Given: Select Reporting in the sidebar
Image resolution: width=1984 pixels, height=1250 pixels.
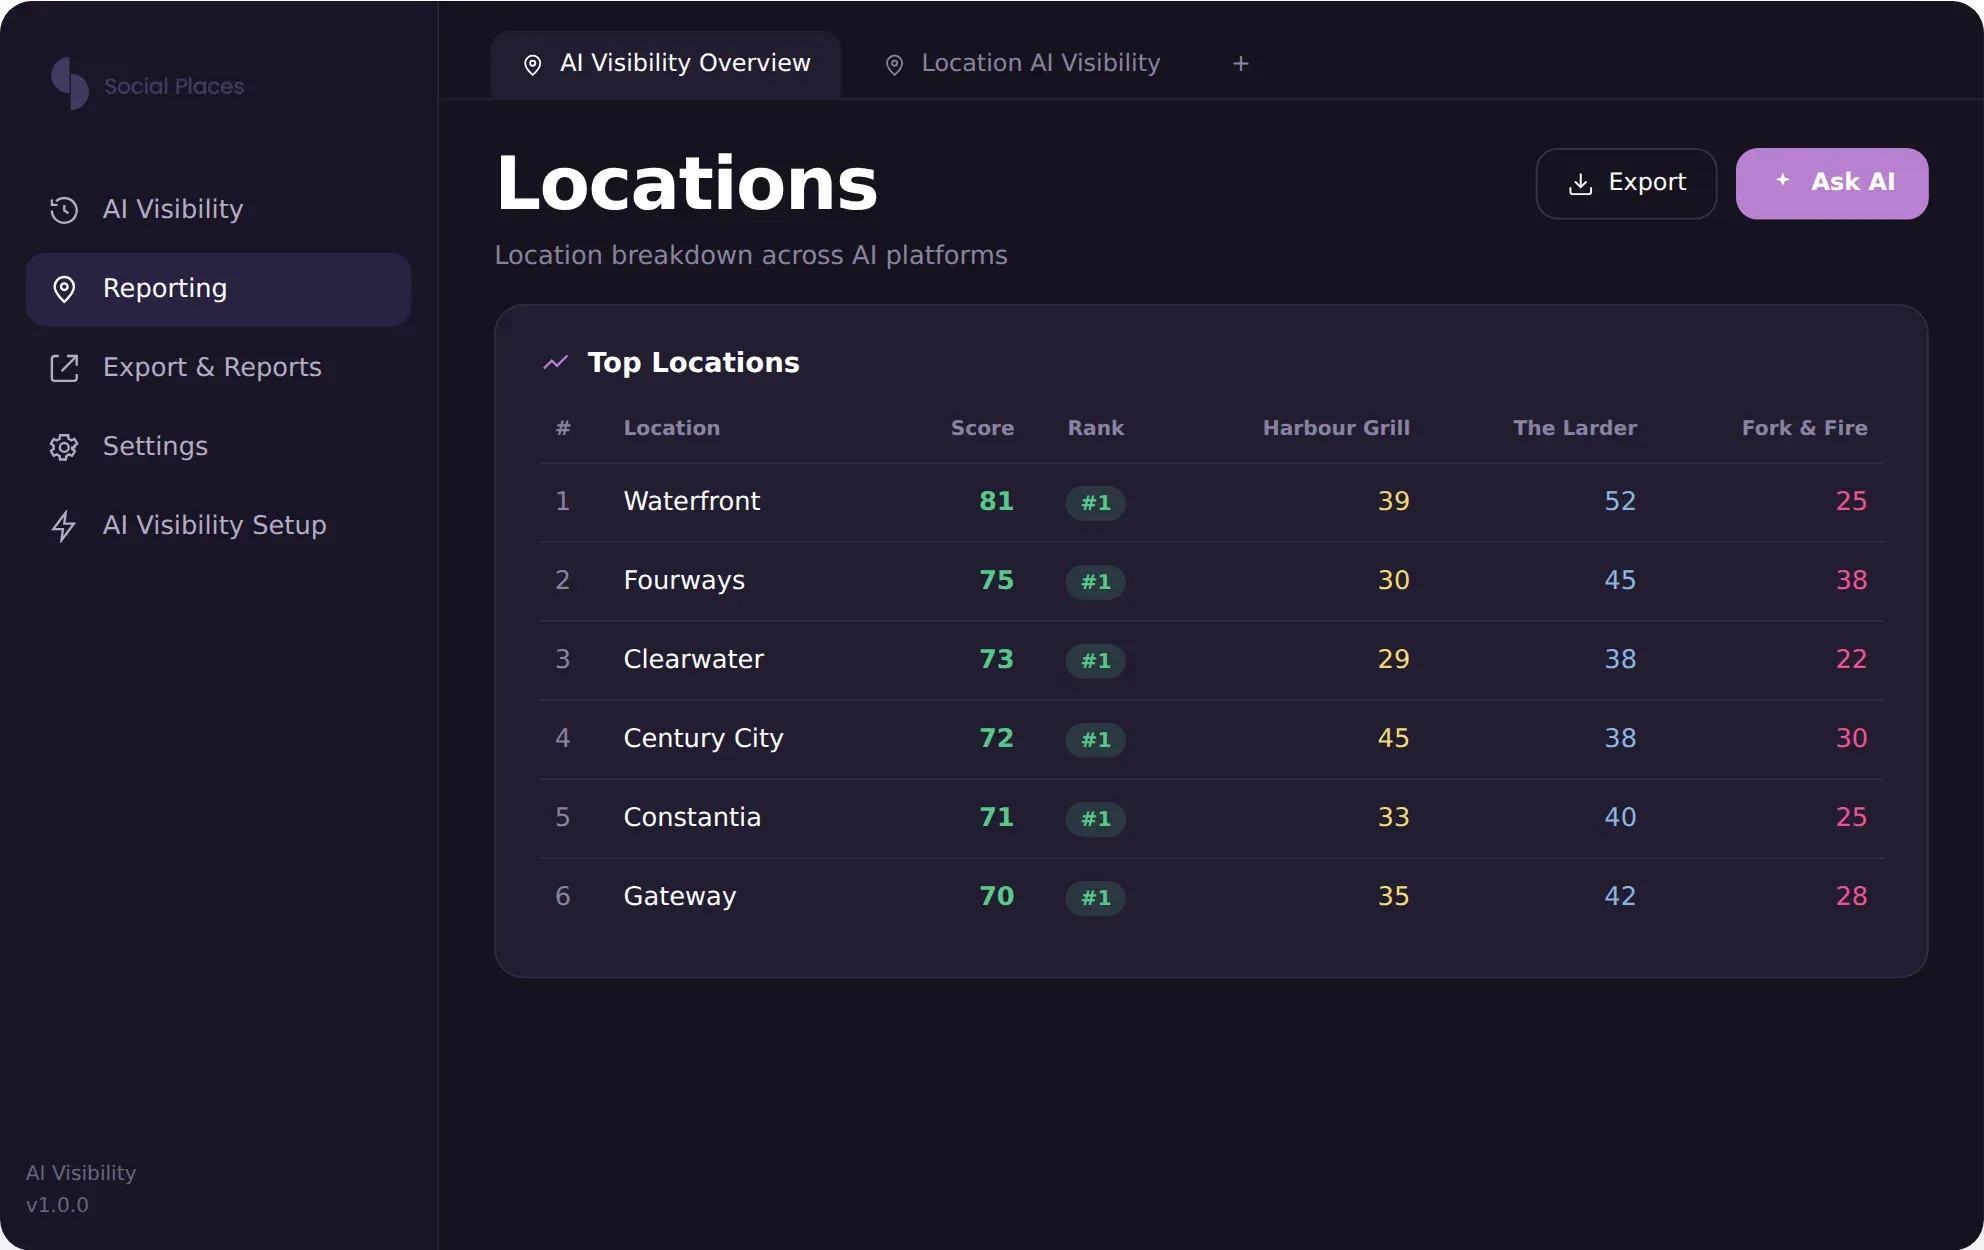Looking at the screenshot, I should [218, 289].
